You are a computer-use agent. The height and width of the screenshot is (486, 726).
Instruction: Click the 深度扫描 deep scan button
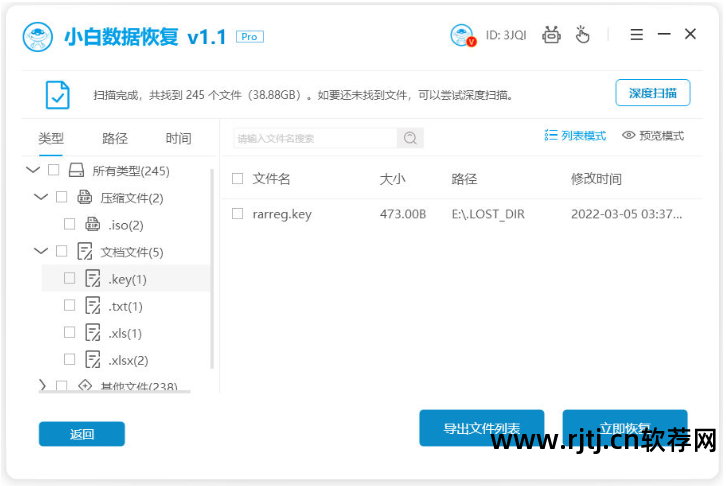pyautogui.click(x=653, y=93)
